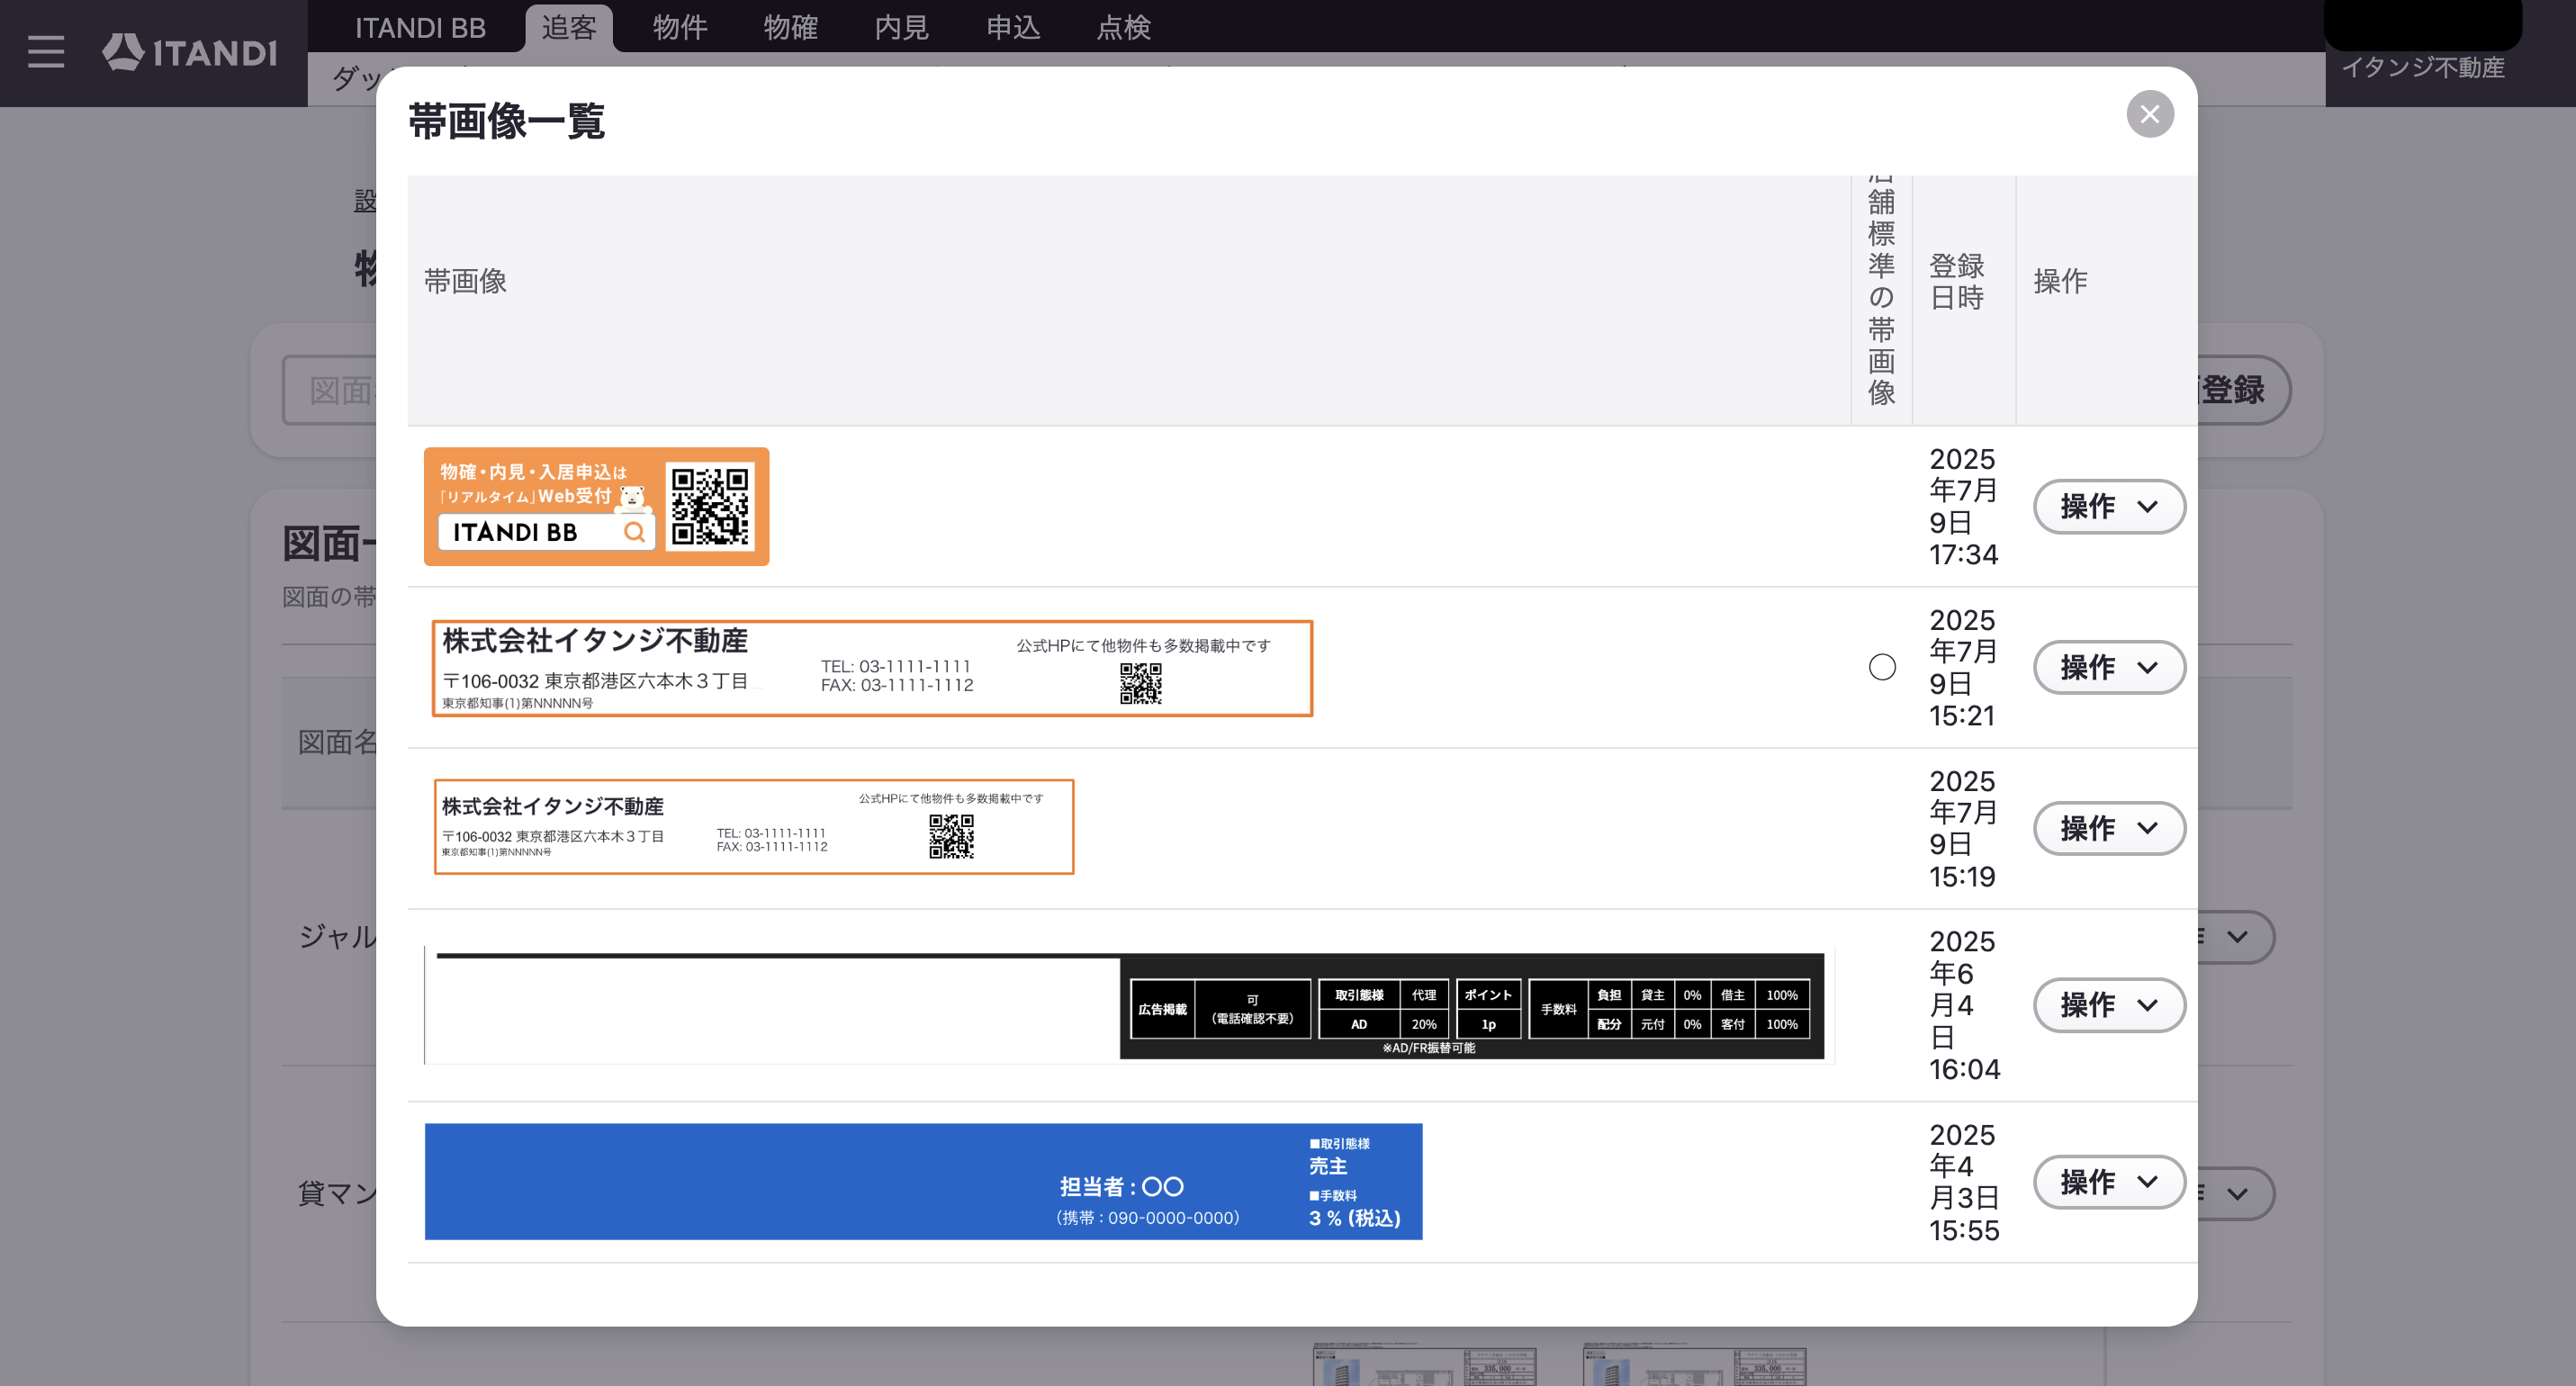
Task: Click date 2025年6月4日 16:04
Action: (1963, 1005)
